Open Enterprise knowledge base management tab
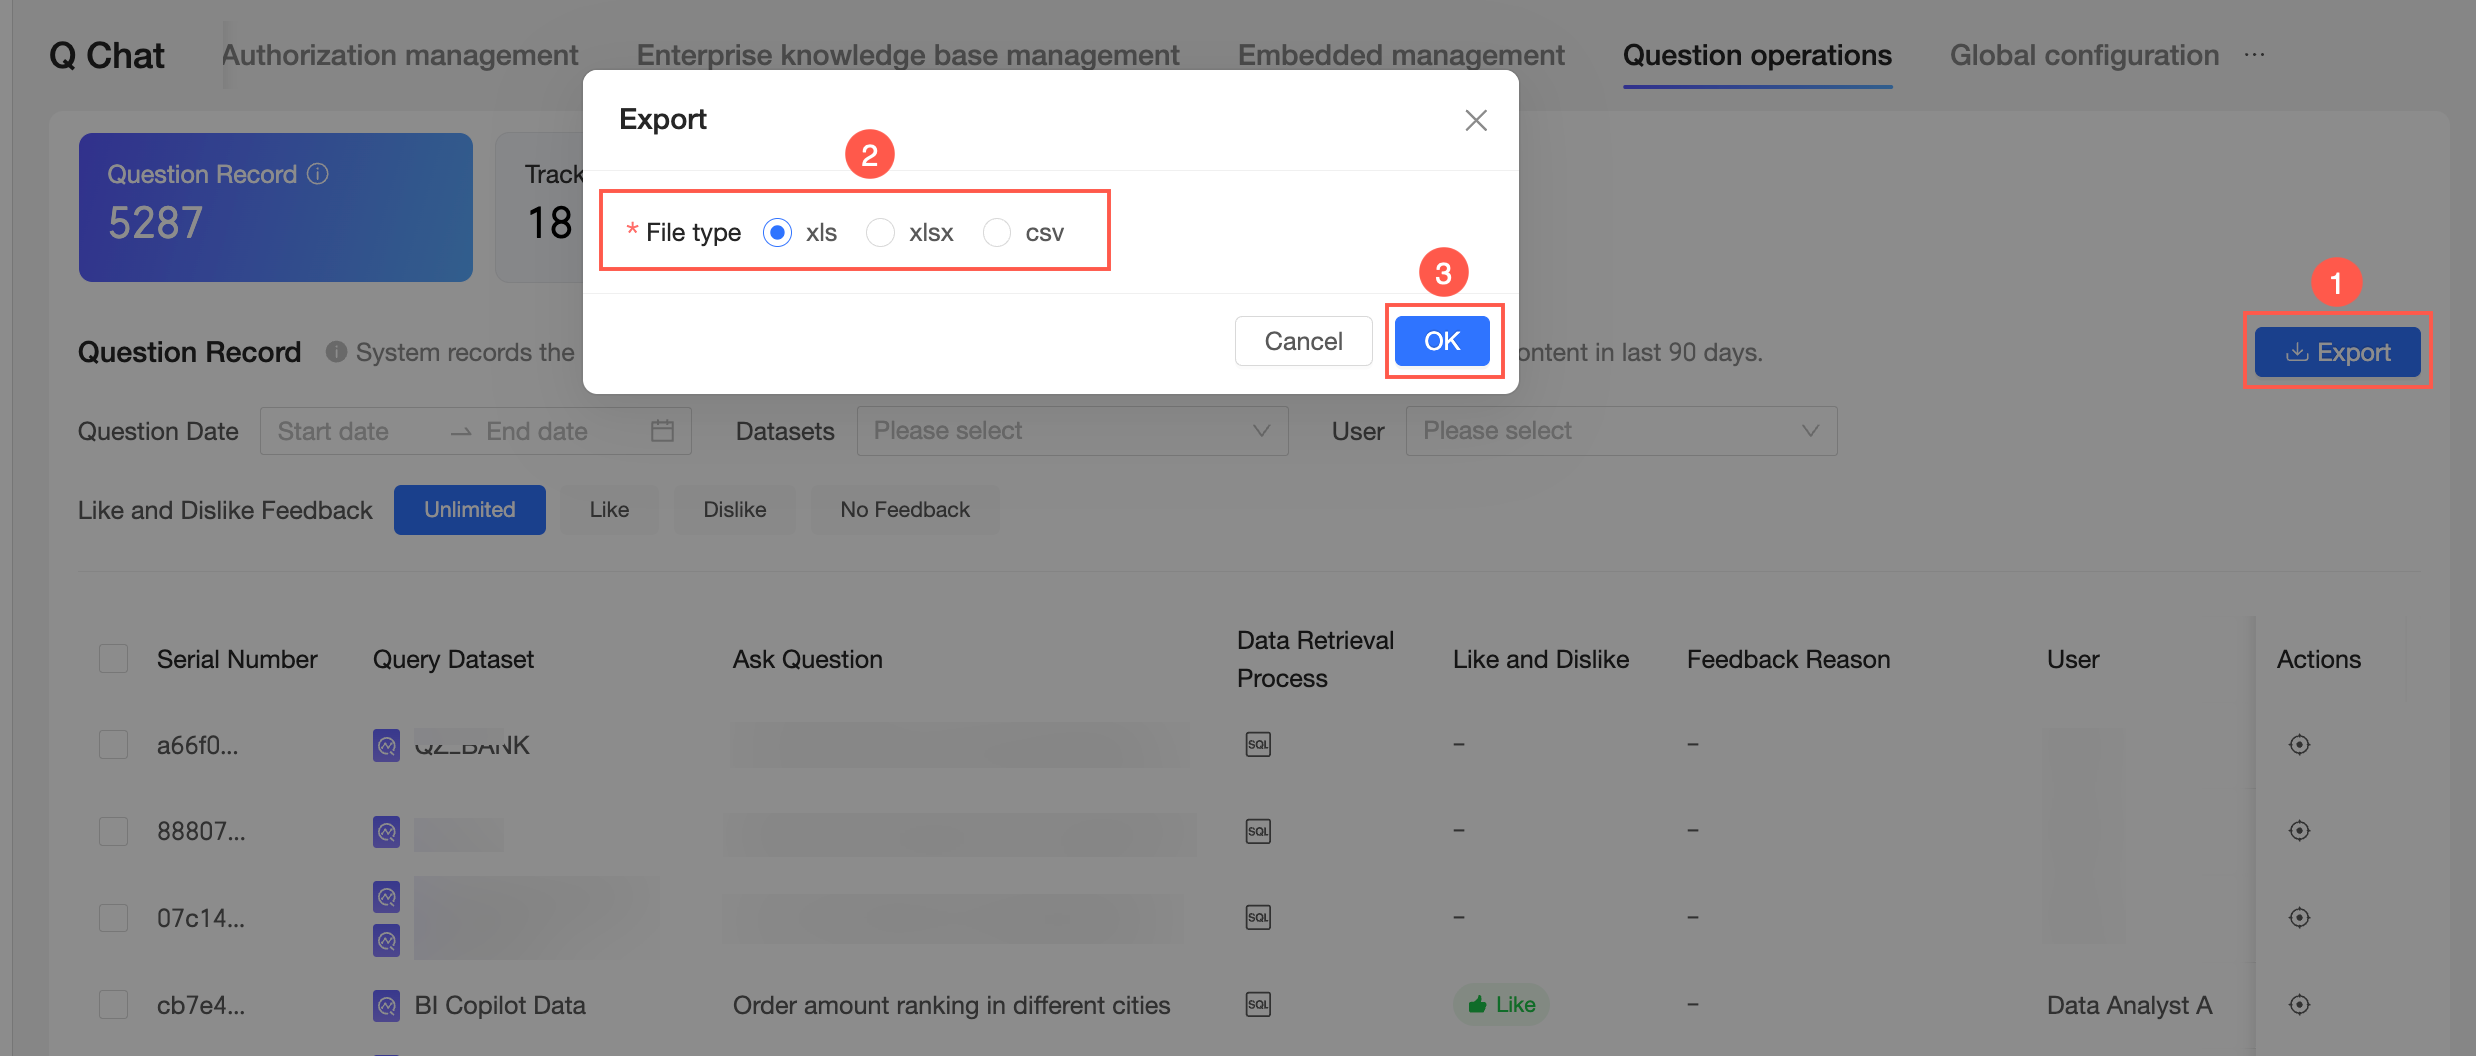The image size is (2476, 1056). [908, 55]
